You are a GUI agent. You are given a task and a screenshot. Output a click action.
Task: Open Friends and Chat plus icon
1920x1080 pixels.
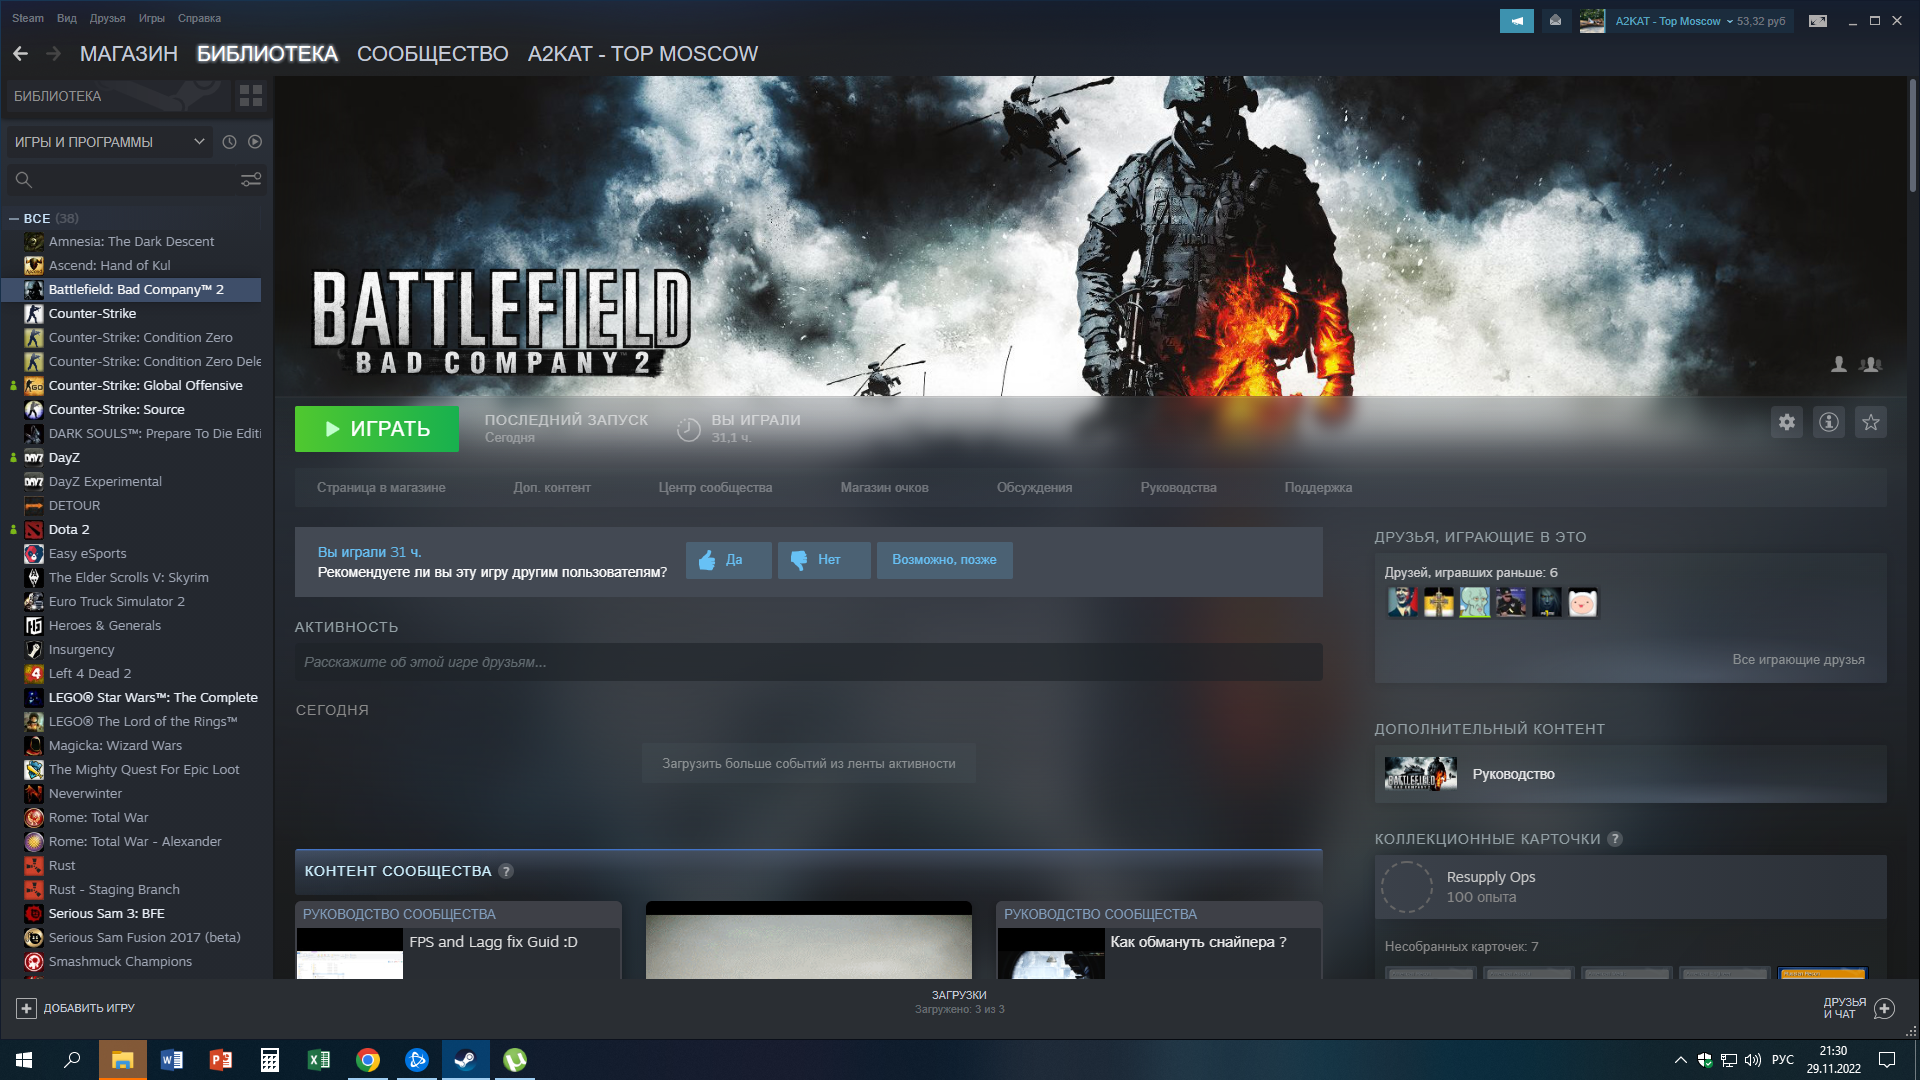point(1884,1008)
